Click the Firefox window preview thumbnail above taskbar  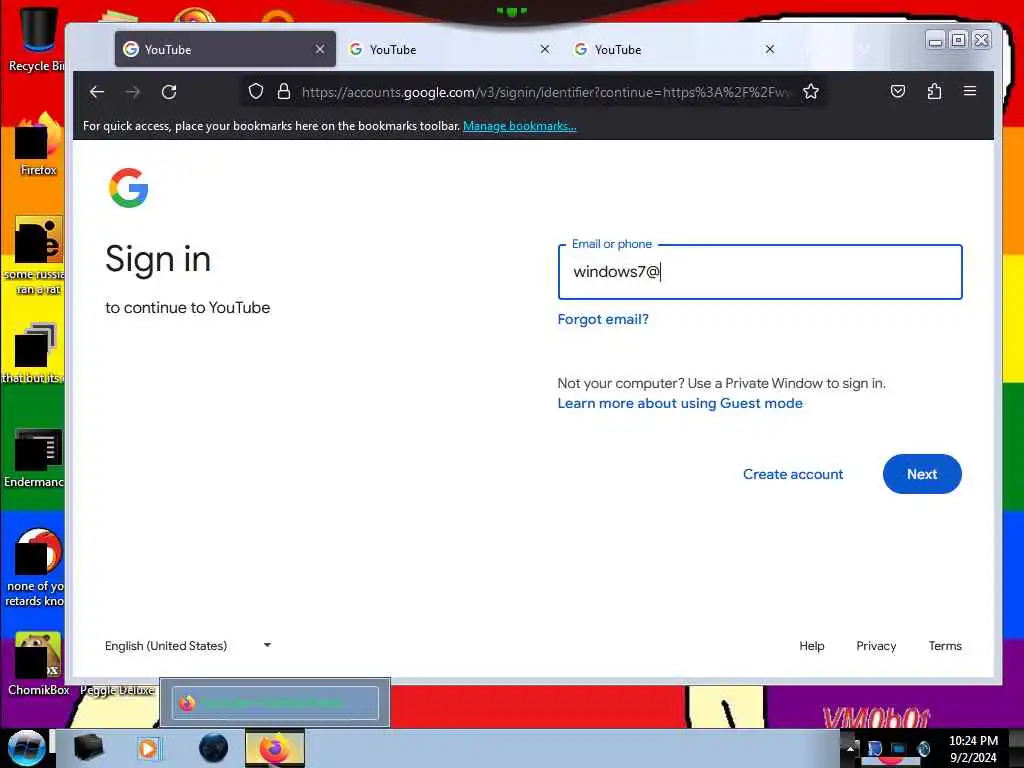point(275,703)
